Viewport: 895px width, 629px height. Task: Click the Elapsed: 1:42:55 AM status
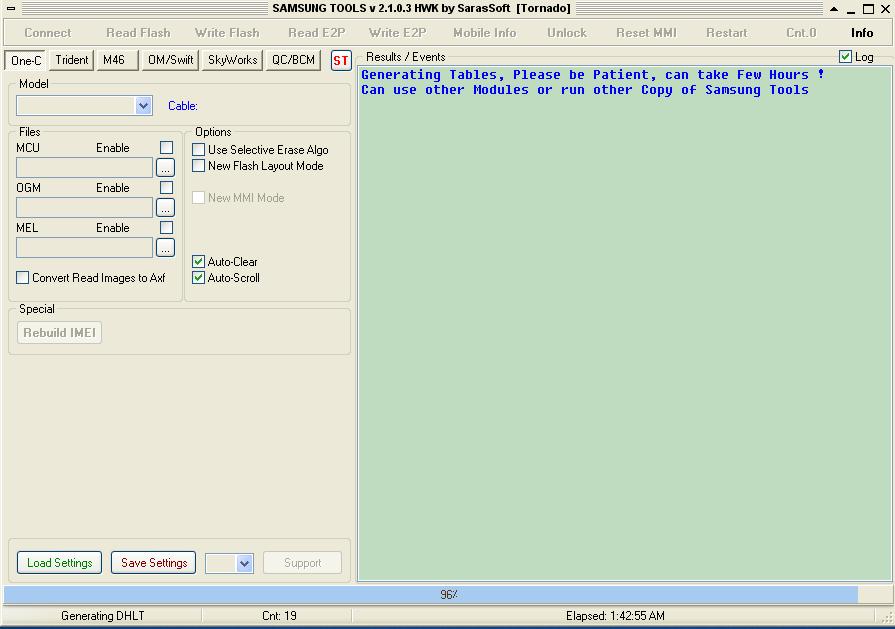(615, 616)
